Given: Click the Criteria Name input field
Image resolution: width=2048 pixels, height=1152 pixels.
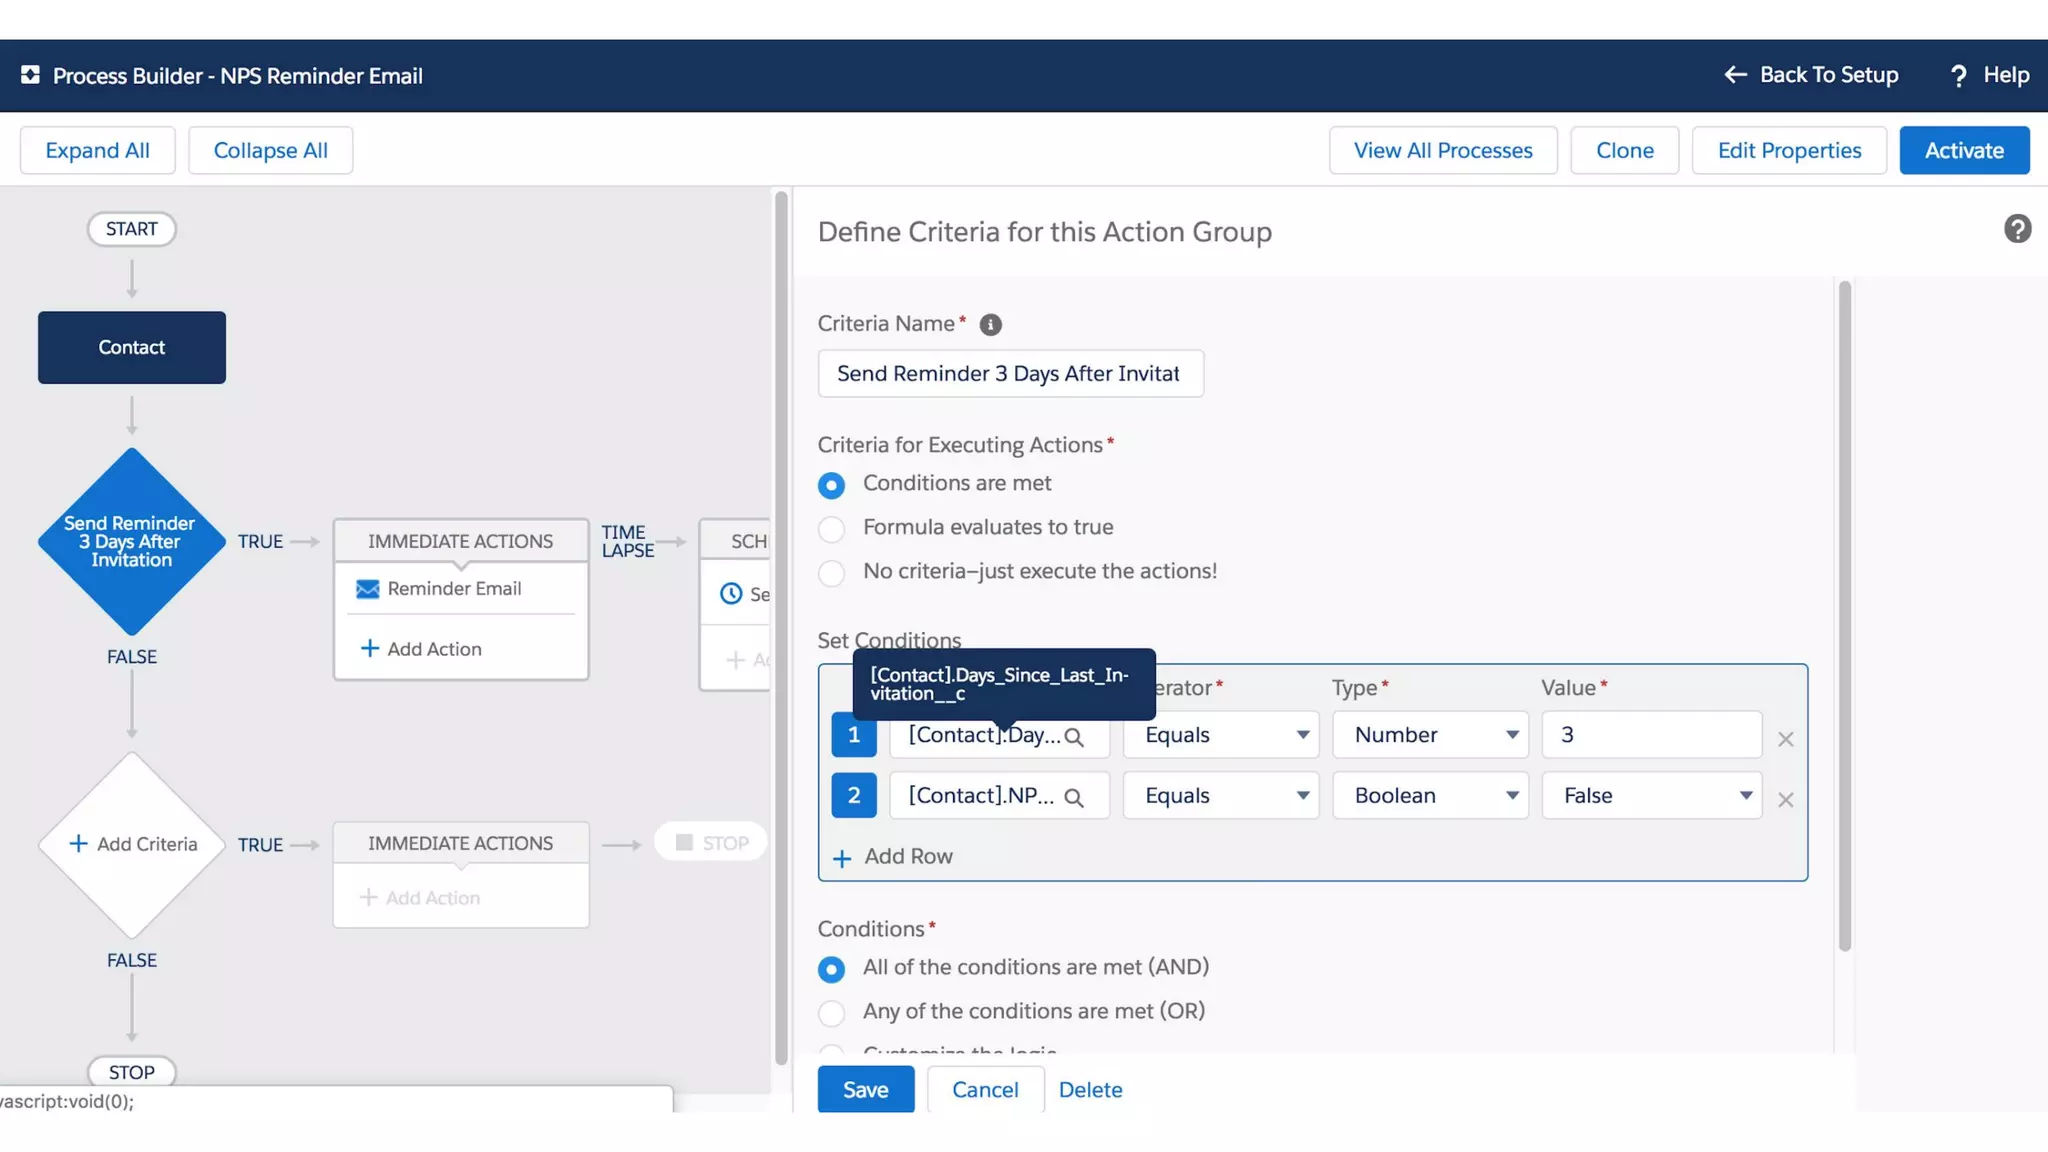Looking at the screenshot, I should [x=1010, y=373].
